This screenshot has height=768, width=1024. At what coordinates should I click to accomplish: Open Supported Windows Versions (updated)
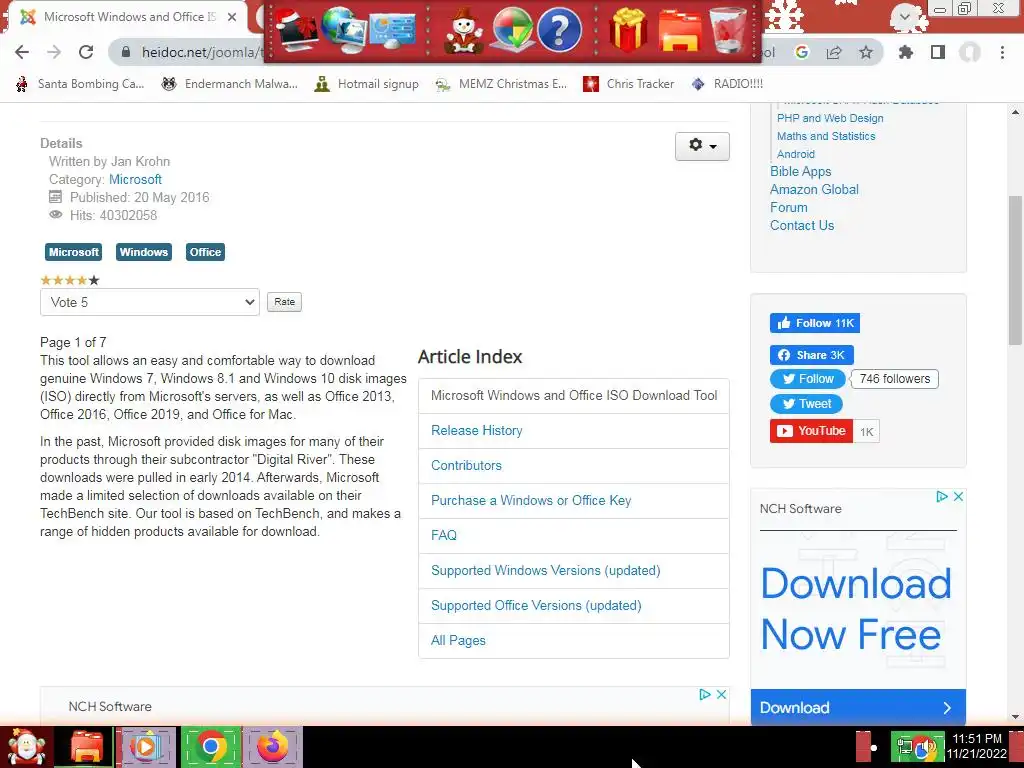point(545,570)
